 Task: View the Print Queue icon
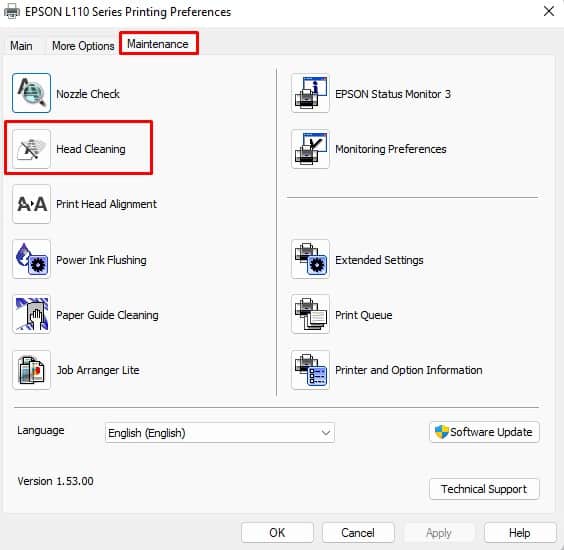coord(310,314)
